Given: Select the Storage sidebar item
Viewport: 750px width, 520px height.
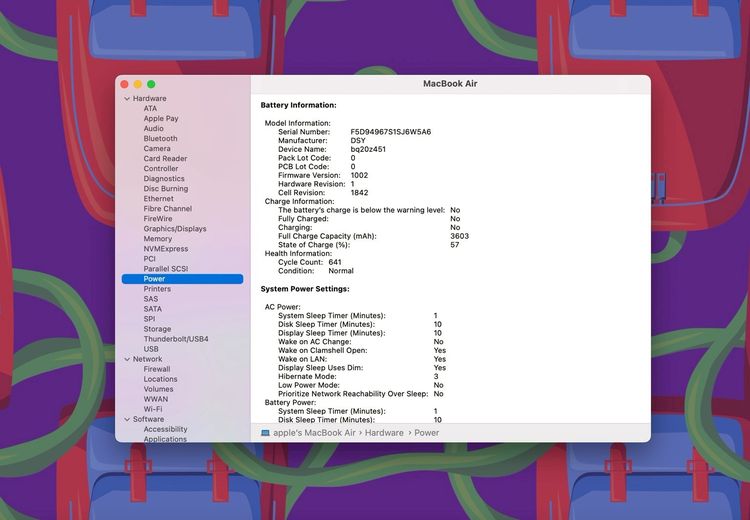Looking at the screenshot, I should [157, 329].
